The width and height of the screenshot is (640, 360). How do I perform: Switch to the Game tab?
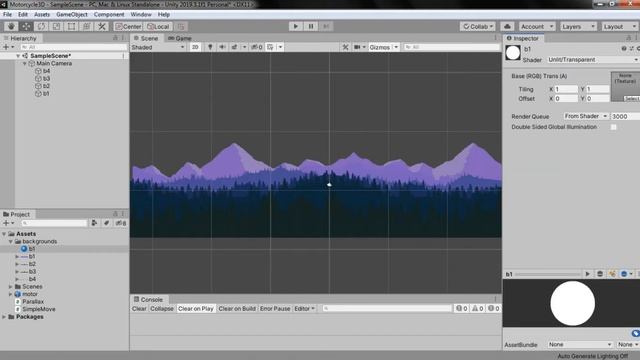[180, 38]
